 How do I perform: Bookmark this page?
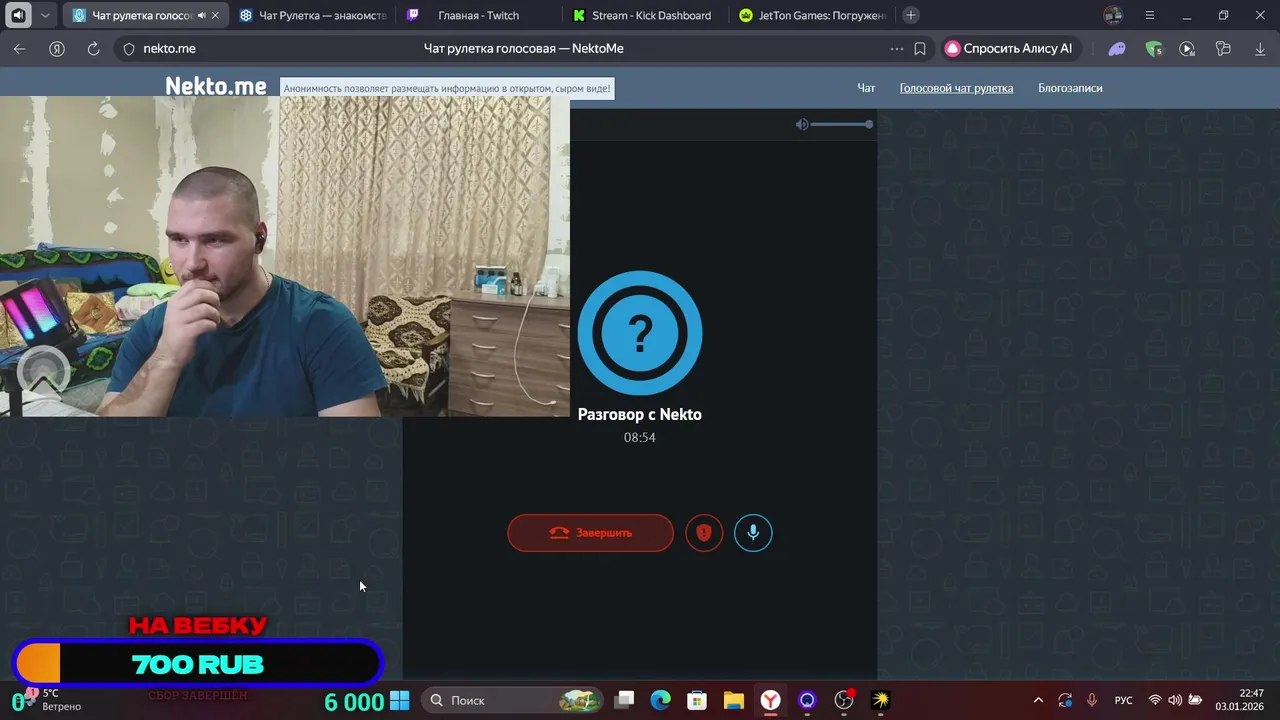(x=920, y=48)
